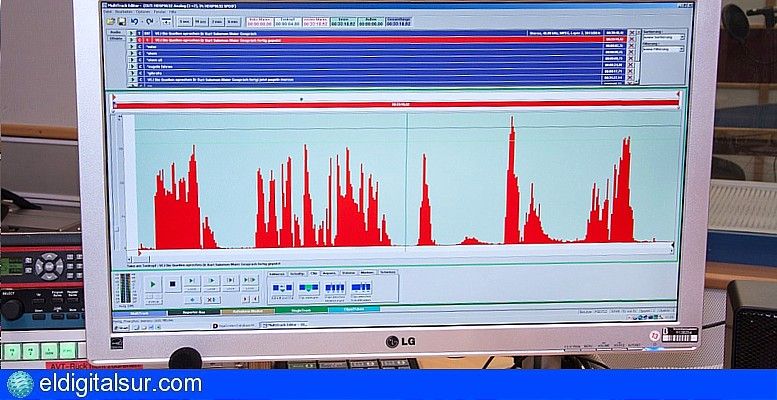Click the first clip-arrangement icon in Clip tab

pyautogui.click(x=282, y=288)
